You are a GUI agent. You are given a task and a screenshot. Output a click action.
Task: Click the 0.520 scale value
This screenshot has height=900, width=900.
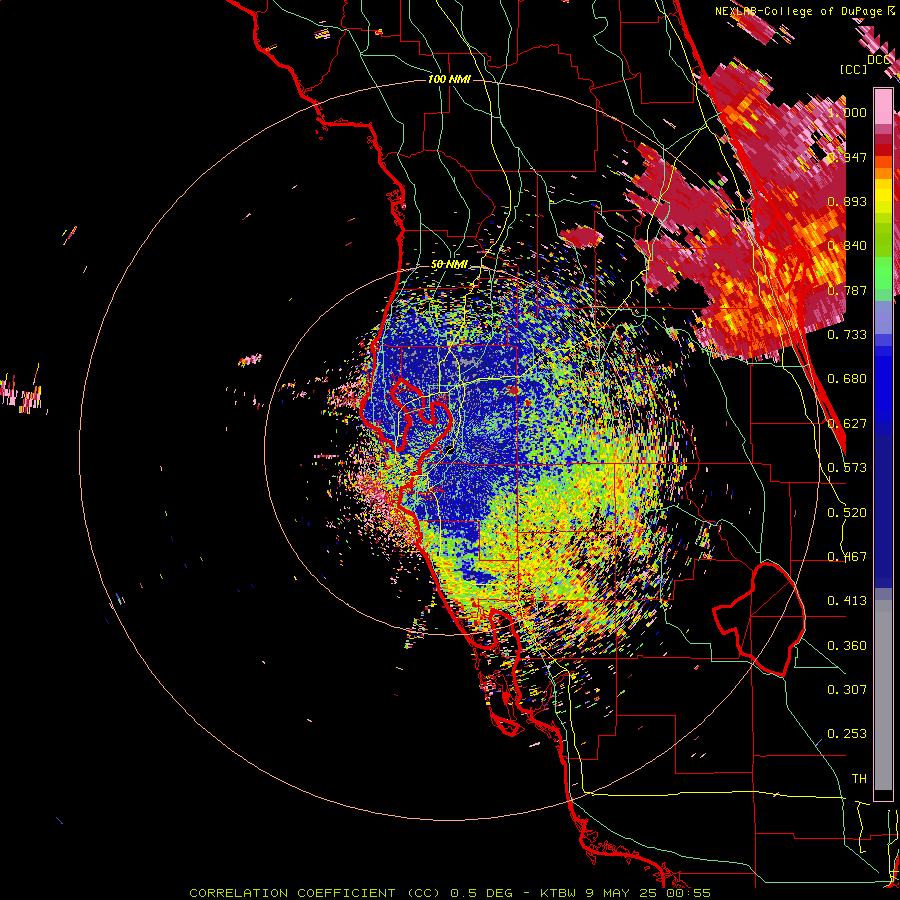pos(847,513)
